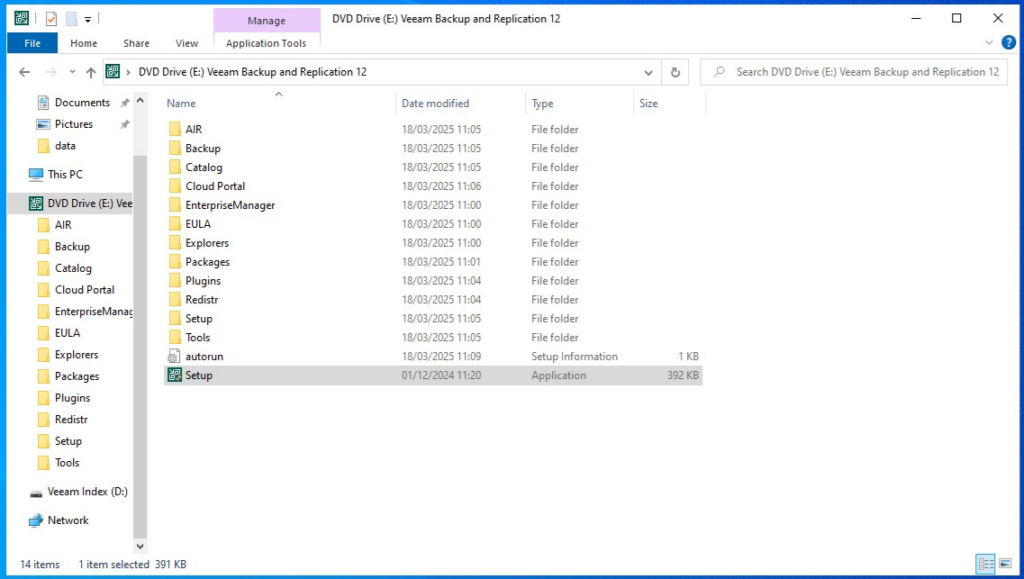Select the EnterpriseManager folder in list
Viewport: 1024px width, 579px height.
pos(230,205)
